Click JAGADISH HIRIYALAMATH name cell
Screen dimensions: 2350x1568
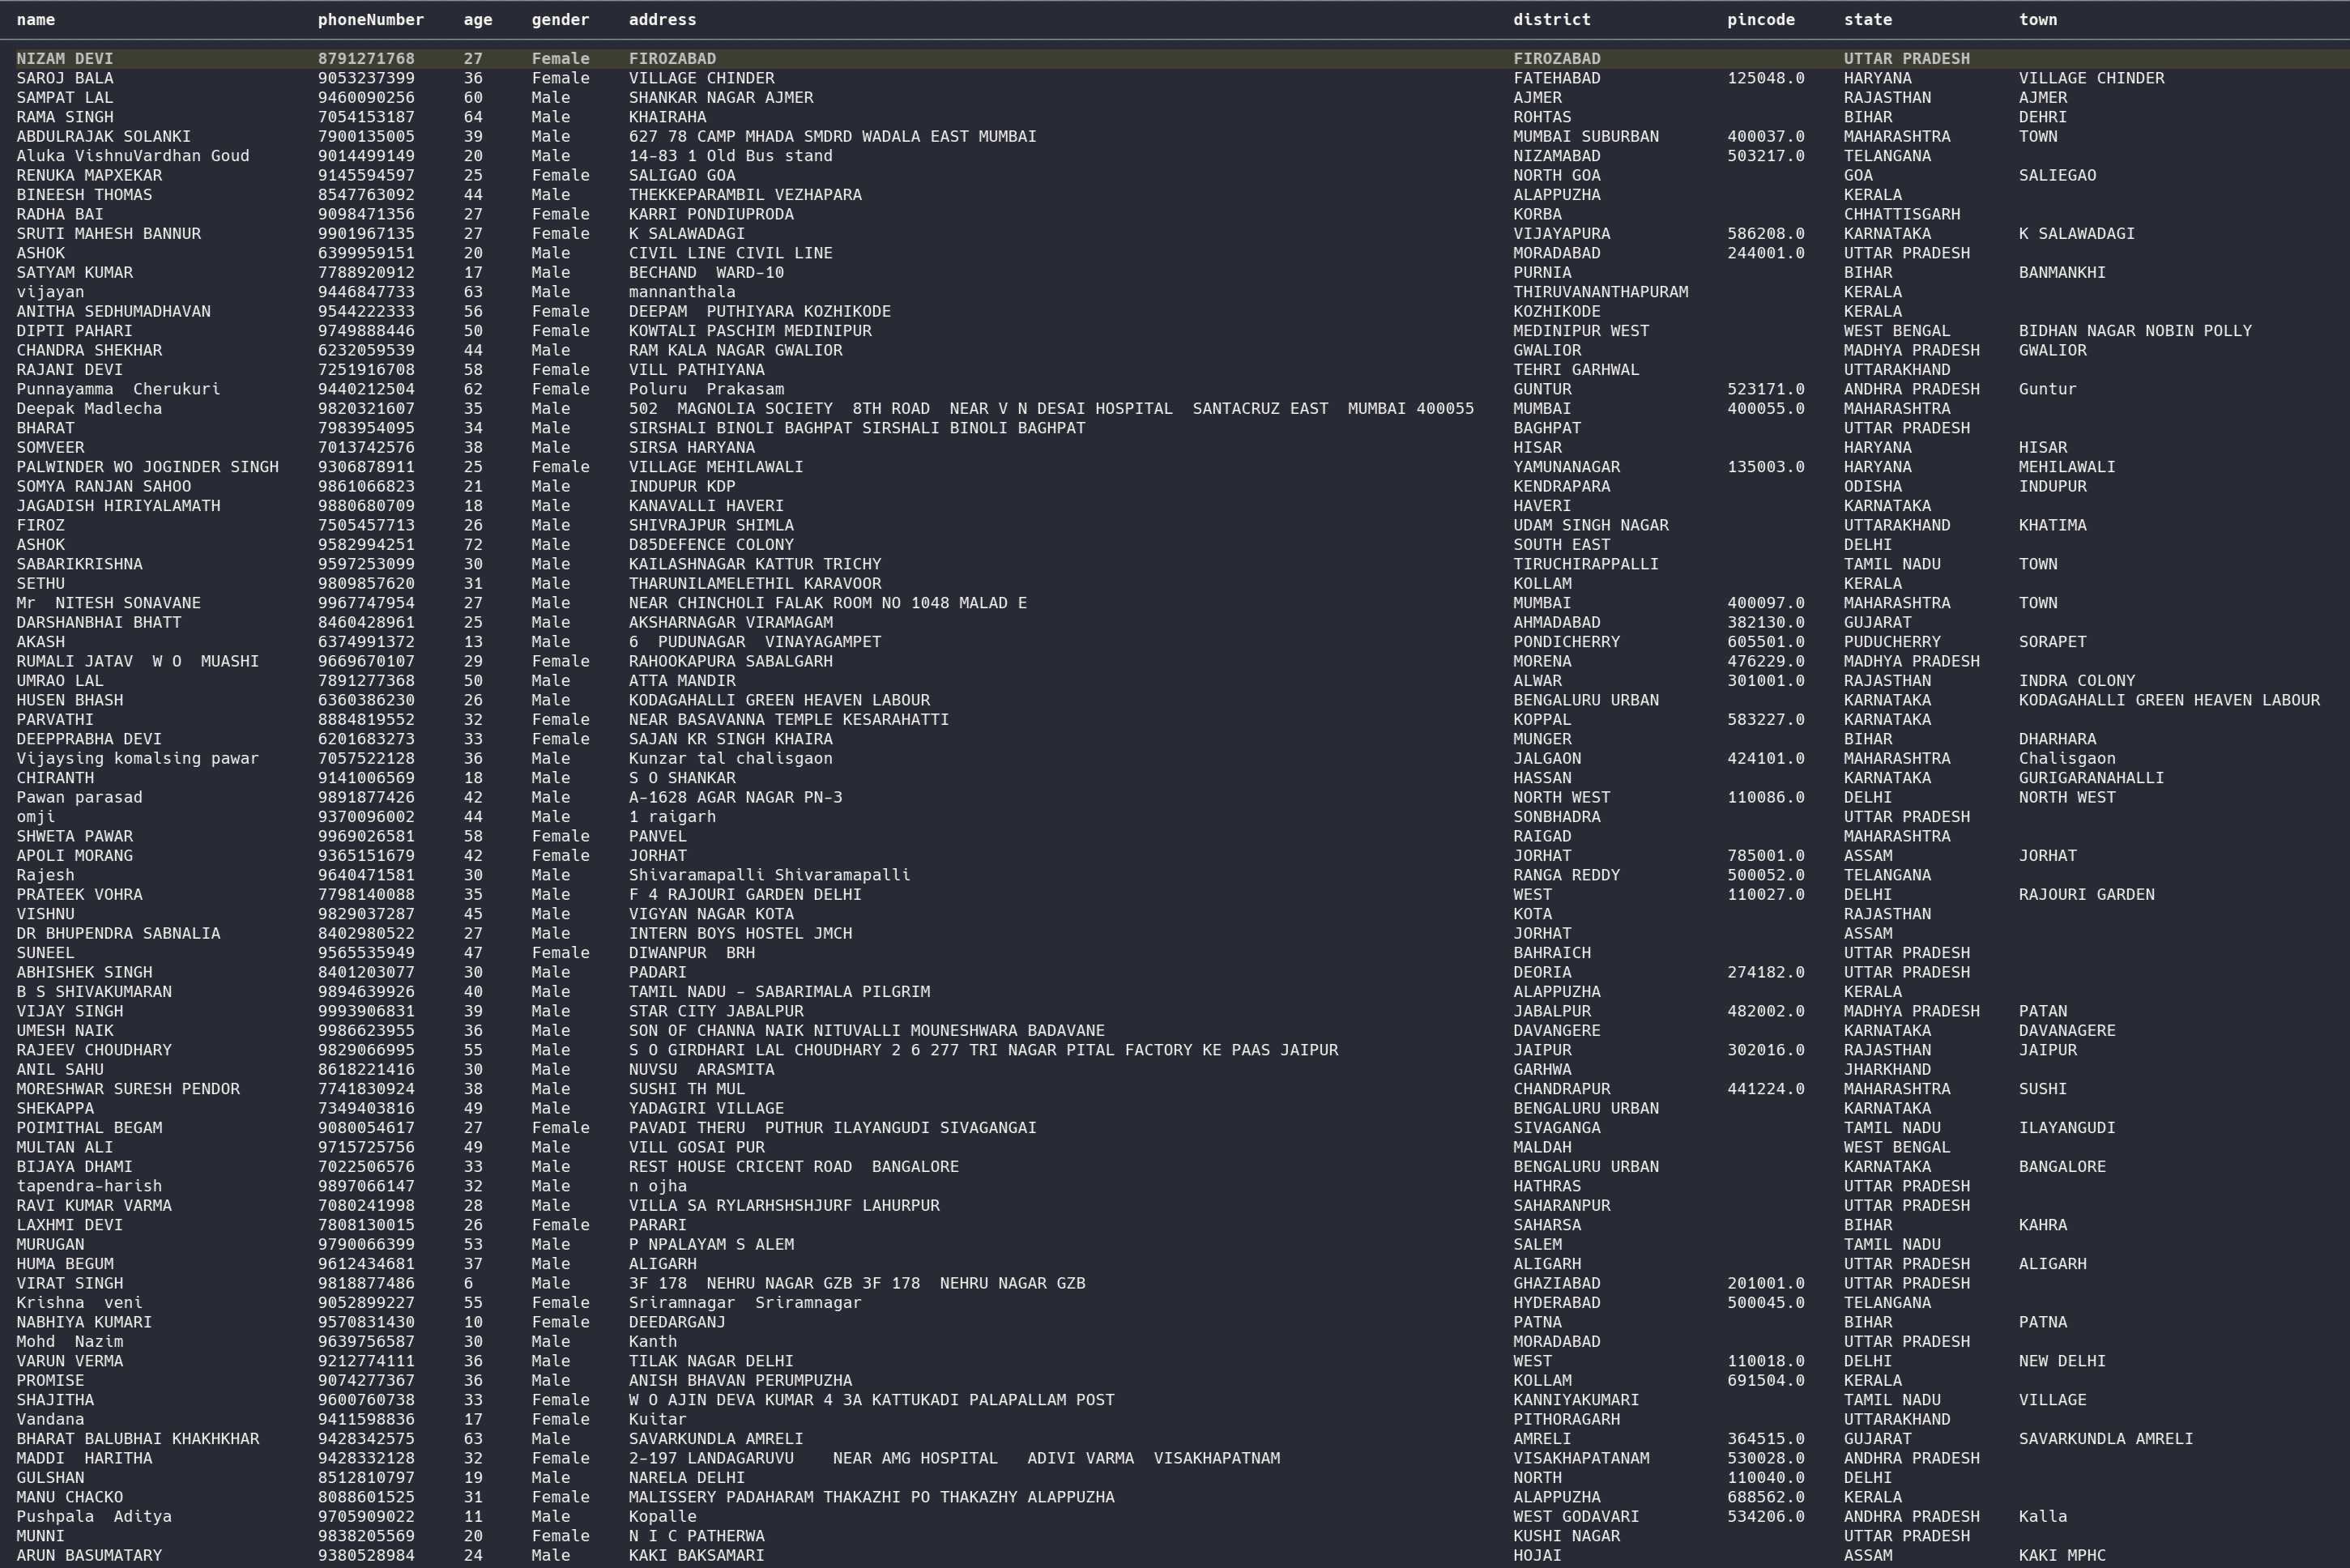pos(118,506)
